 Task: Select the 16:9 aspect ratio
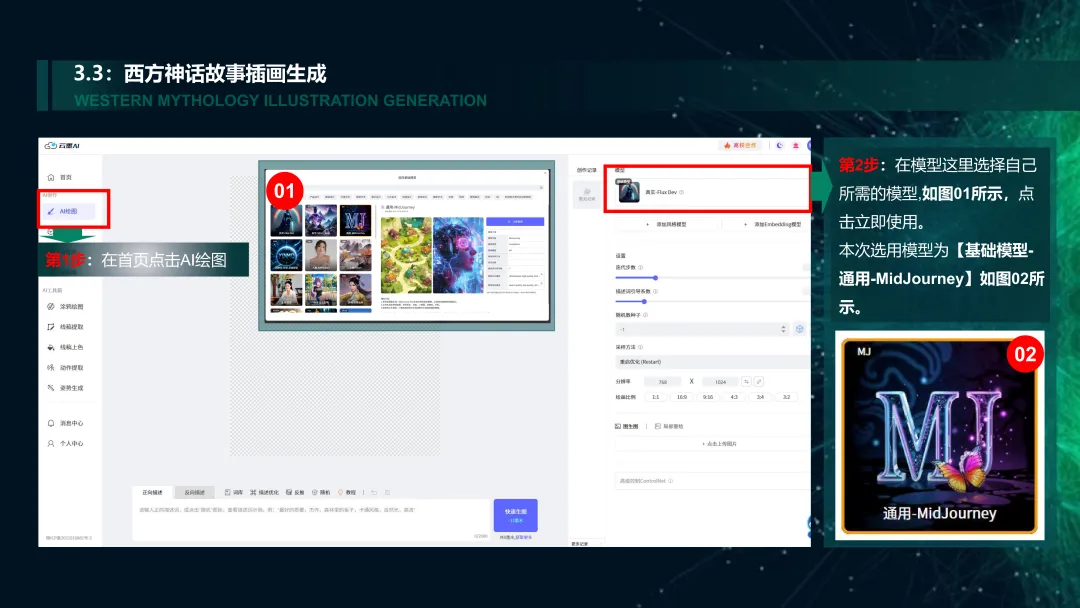tap(682, 397)
